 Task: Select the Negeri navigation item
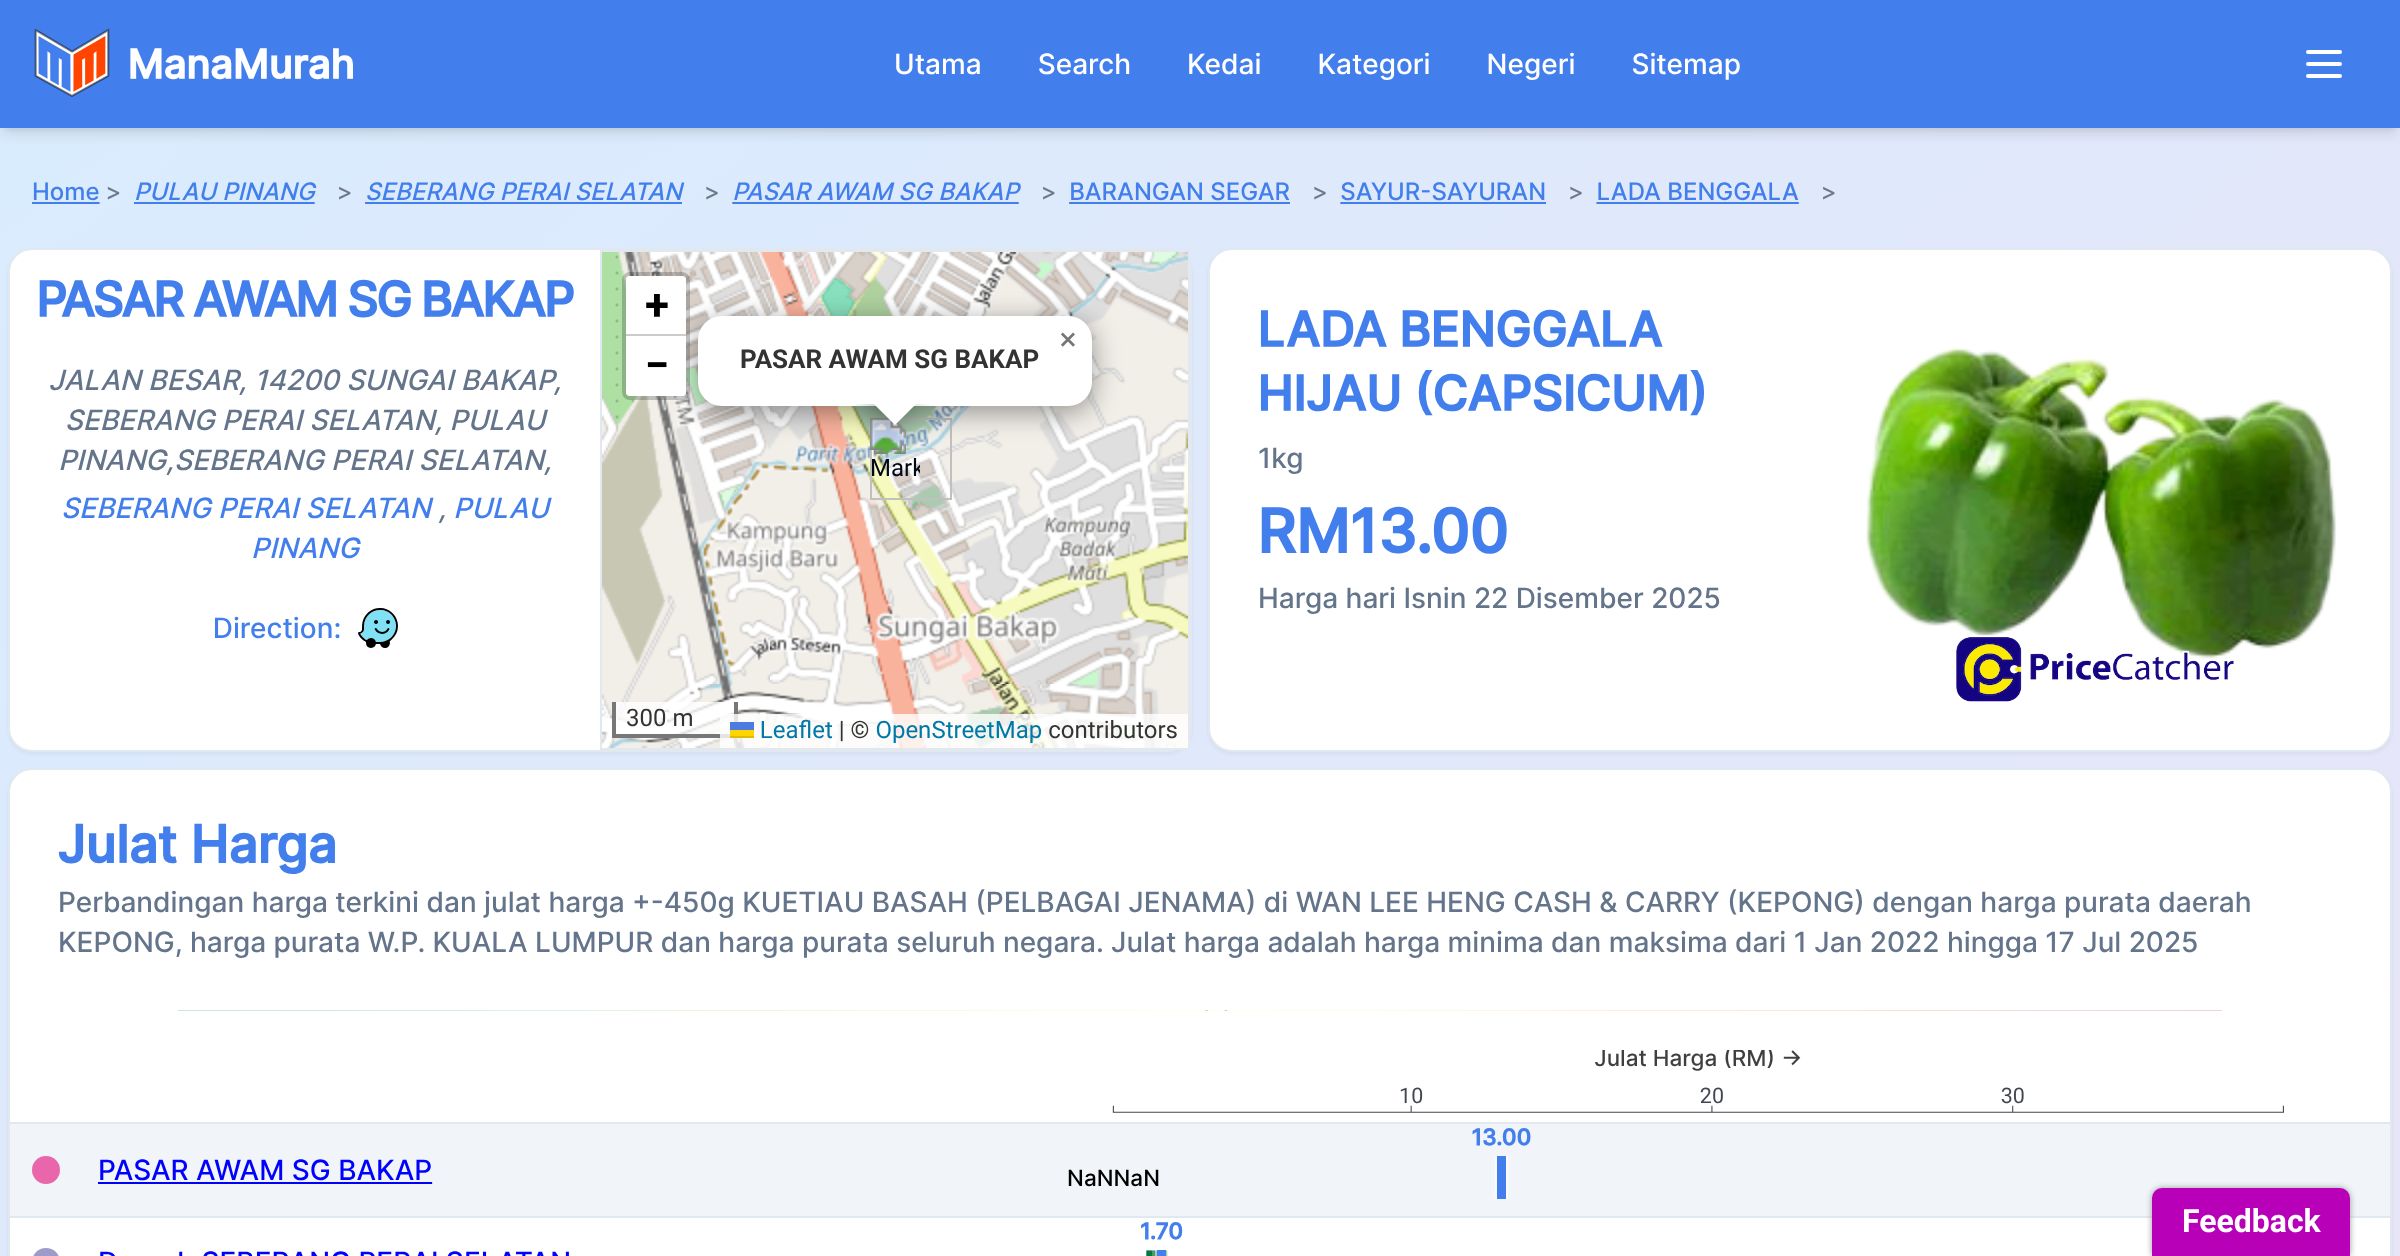pyautogui.click(x=1530, y=64)
